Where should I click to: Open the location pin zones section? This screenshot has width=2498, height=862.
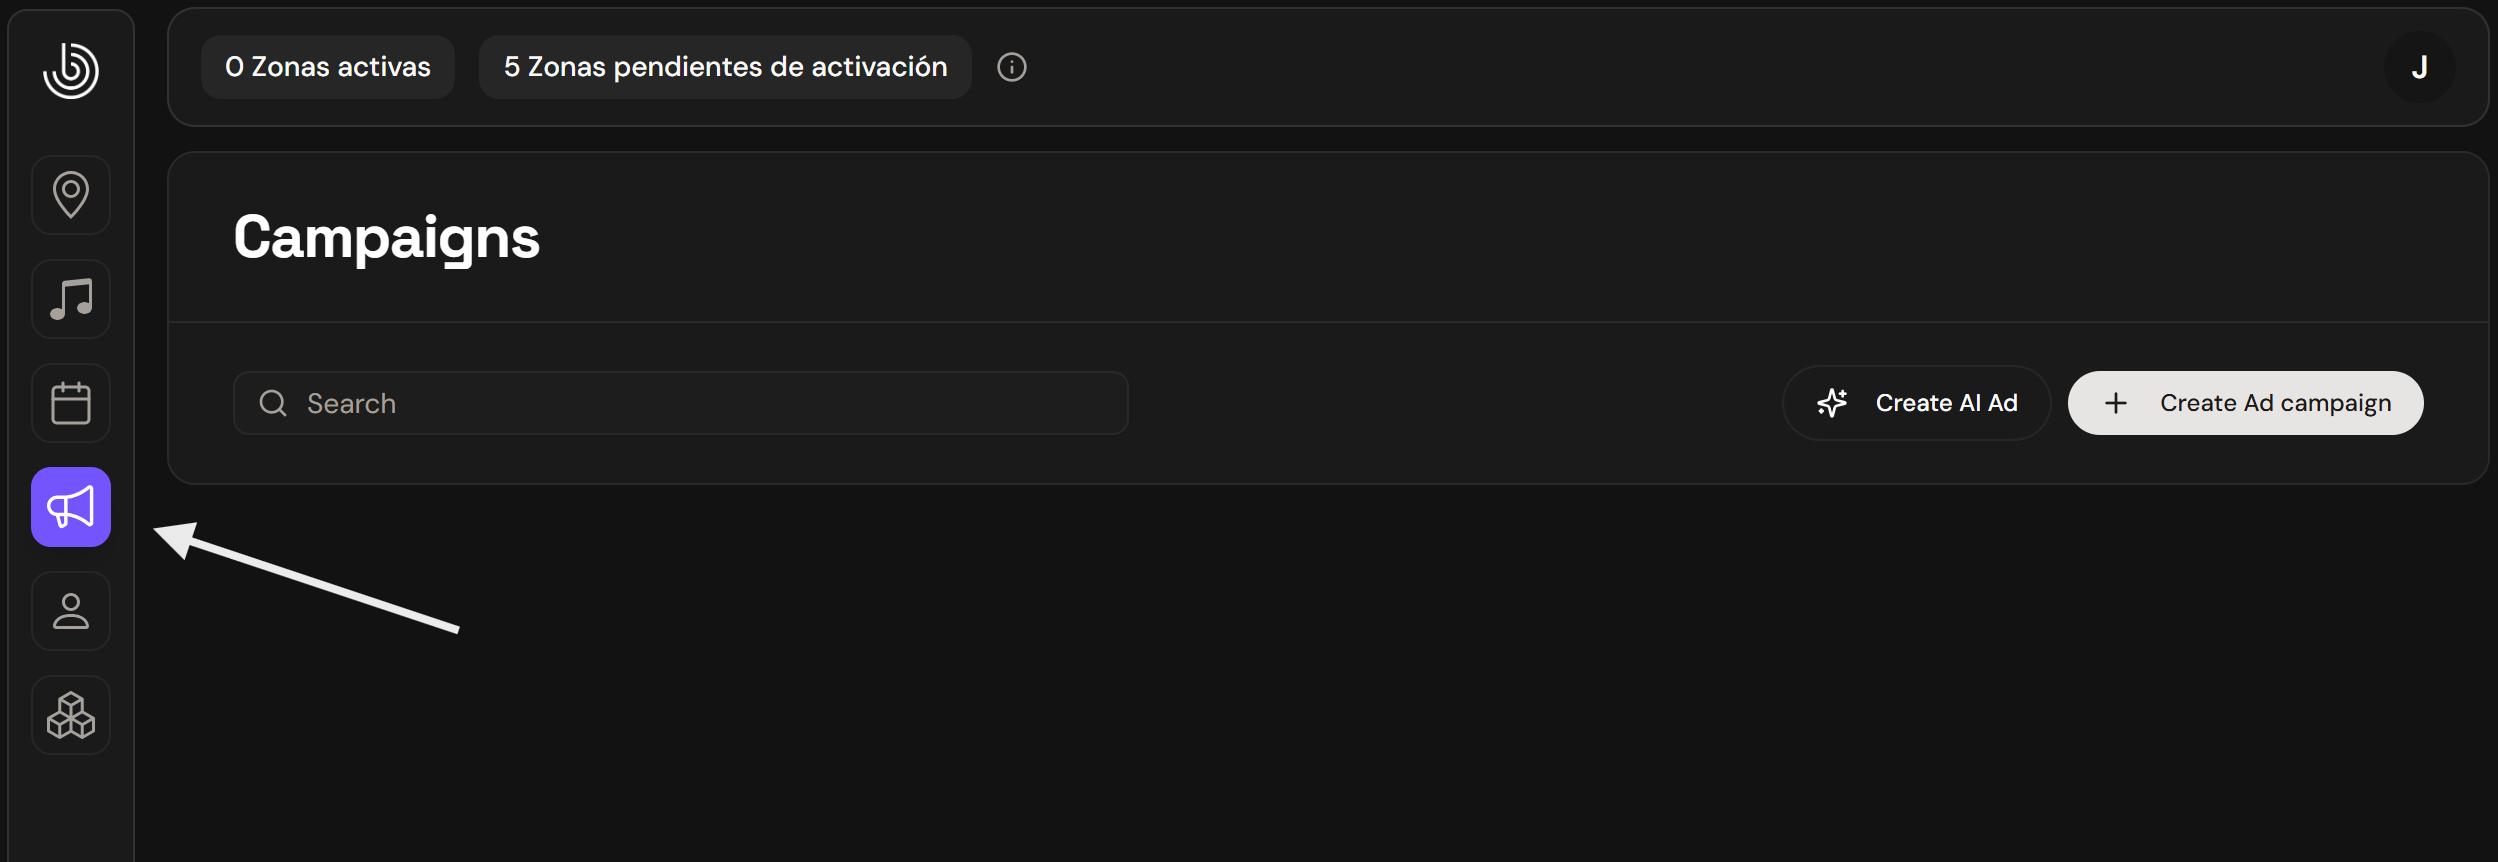tap(71, 195)
